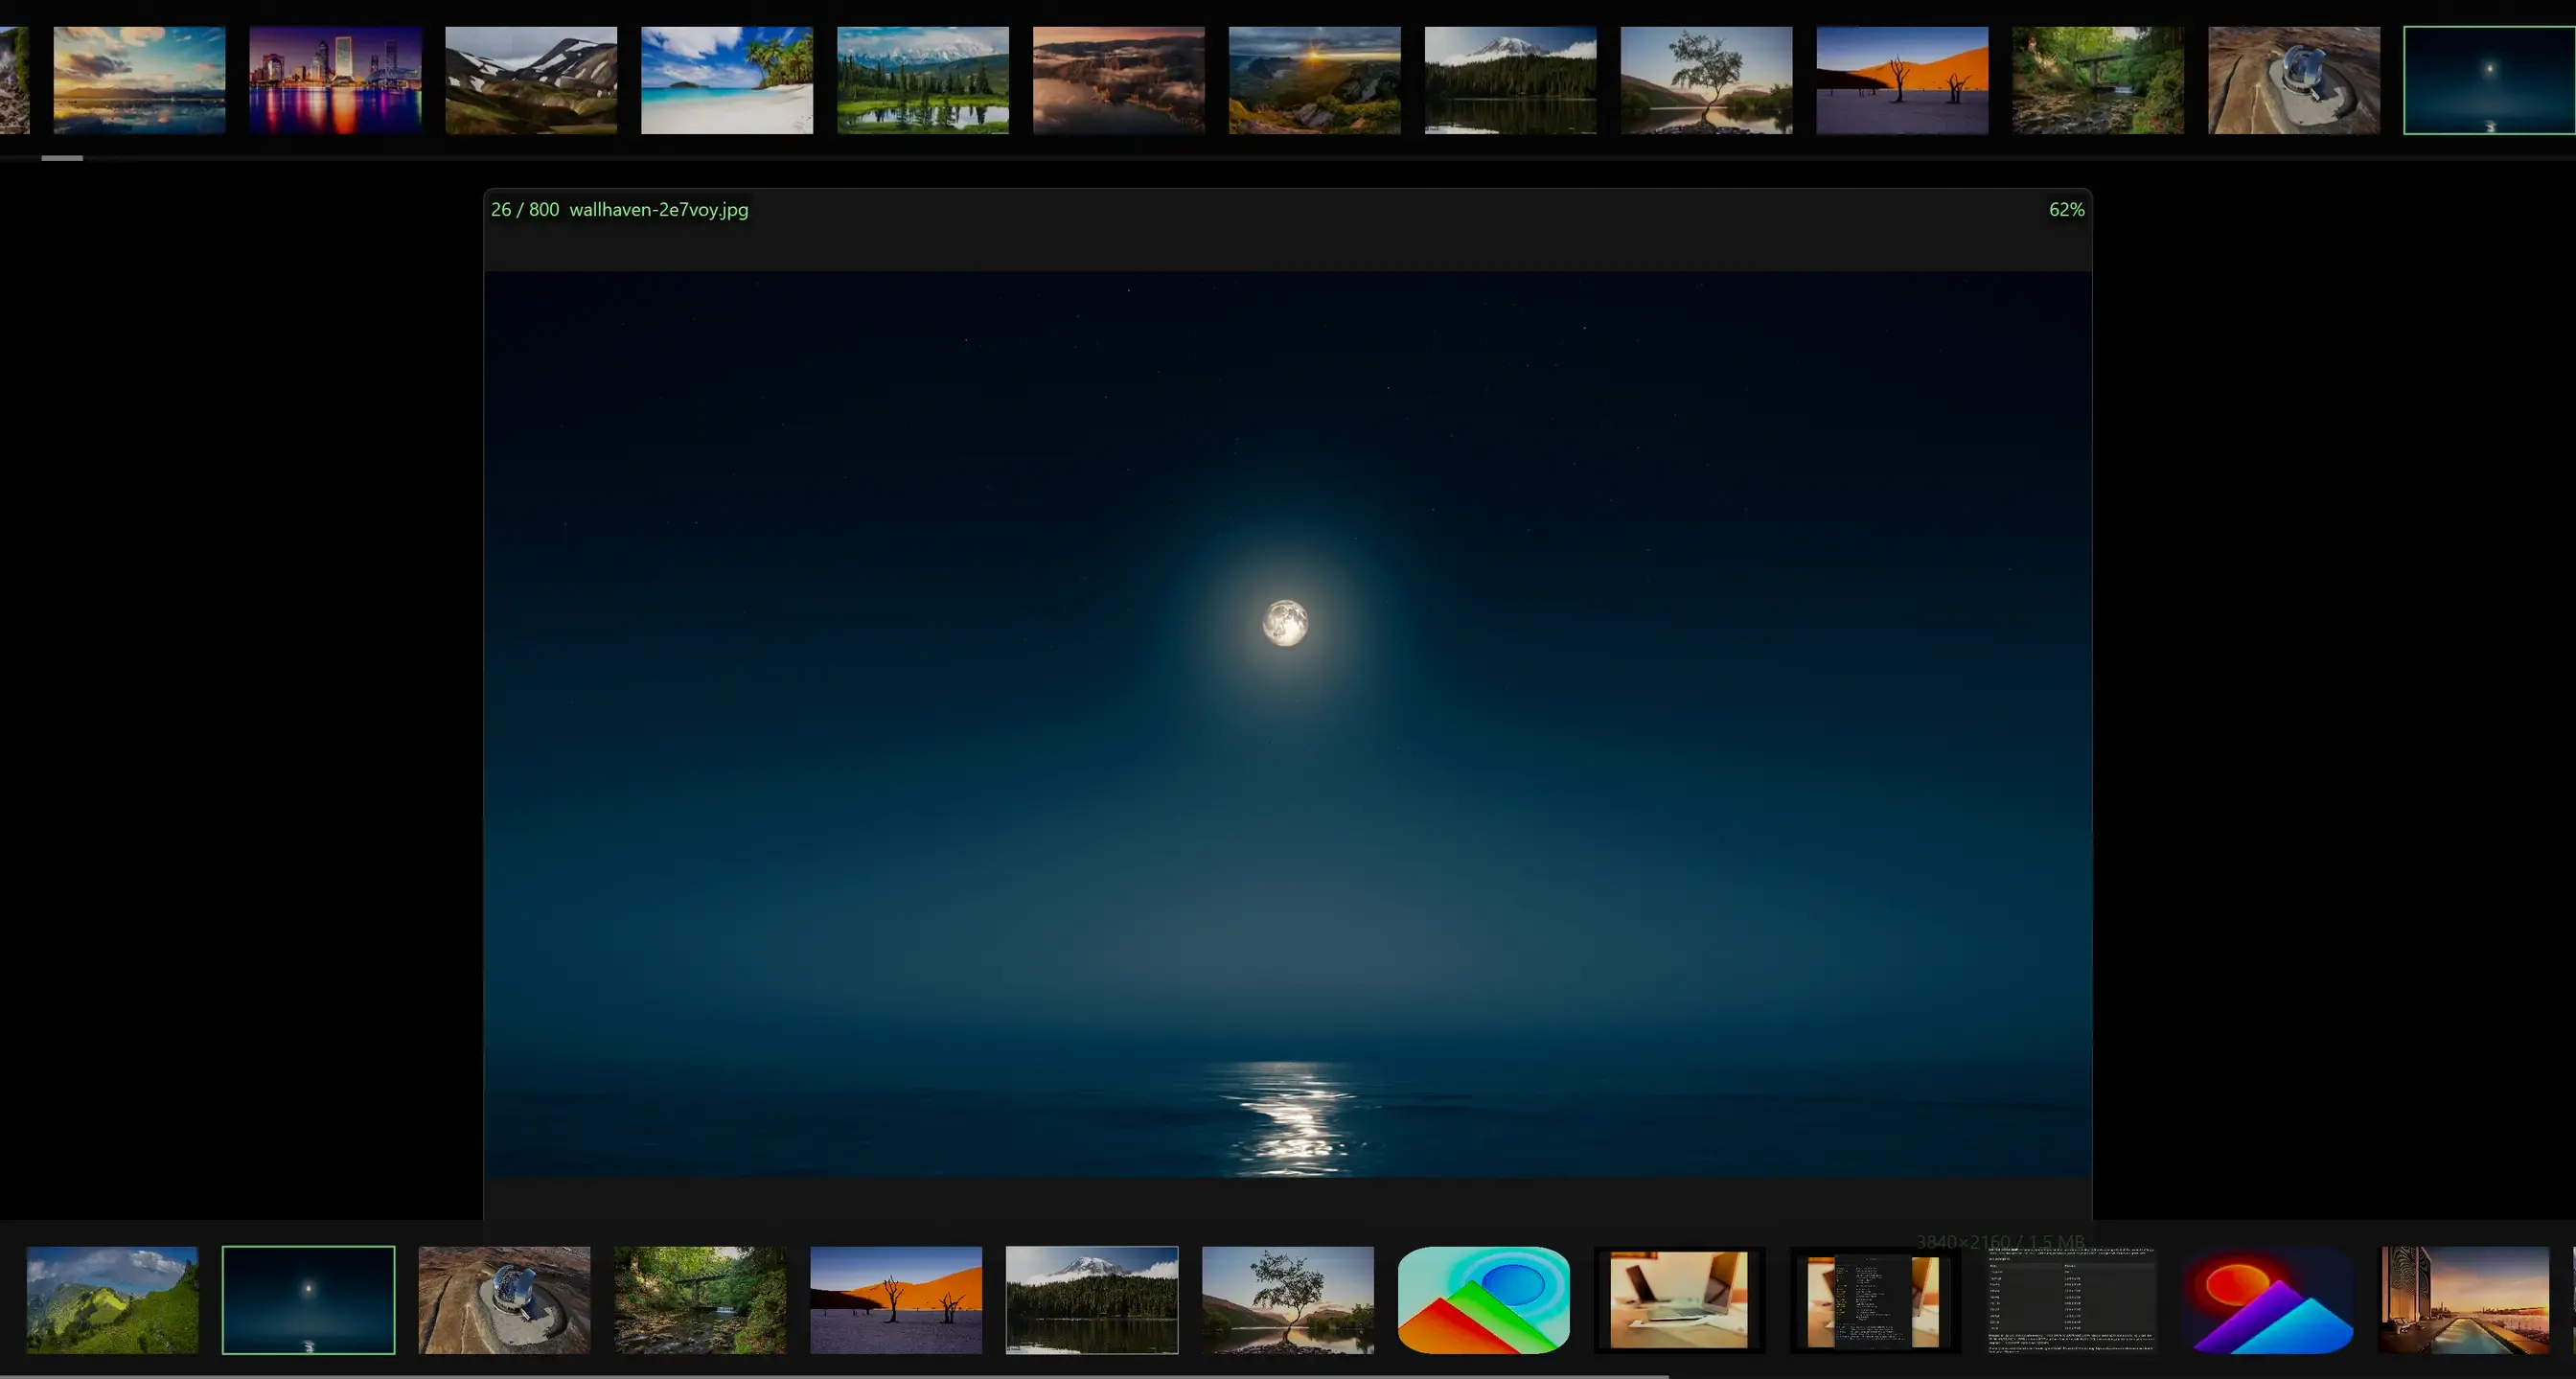This screenshot has height=1379, width=2576.
Task: Open the hotel pool sunset thumbnail
Action: pos(2464,1300)
